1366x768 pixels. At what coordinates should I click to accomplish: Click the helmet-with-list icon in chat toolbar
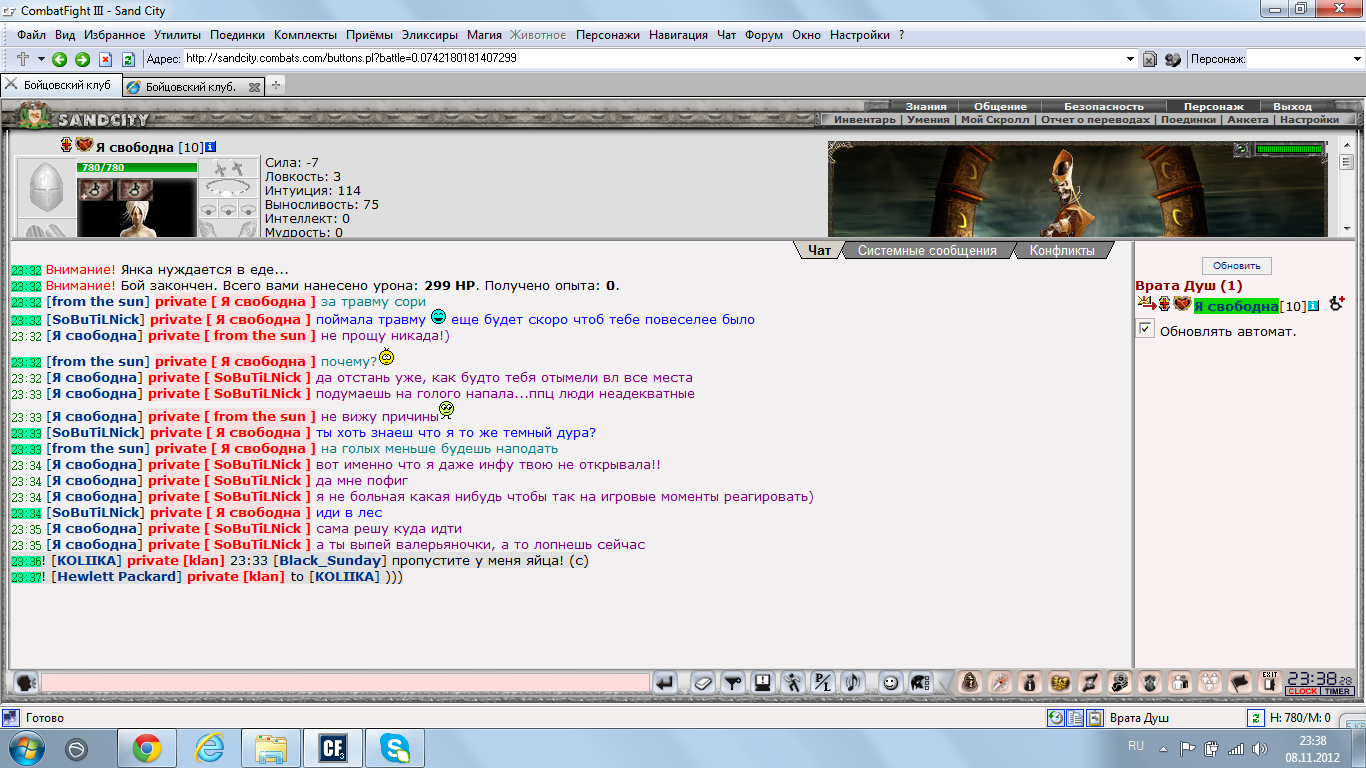coord(920,683)
